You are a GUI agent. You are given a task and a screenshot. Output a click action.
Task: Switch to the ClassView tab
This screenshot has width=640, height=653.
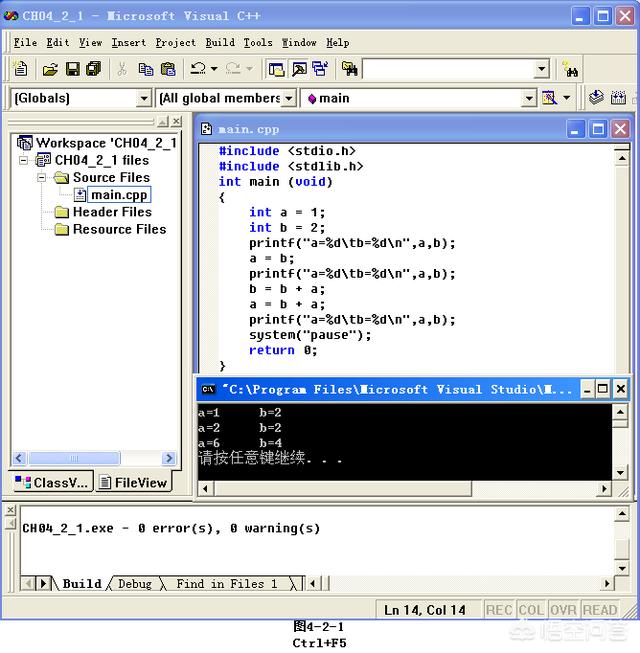click(x=52, y=482)
